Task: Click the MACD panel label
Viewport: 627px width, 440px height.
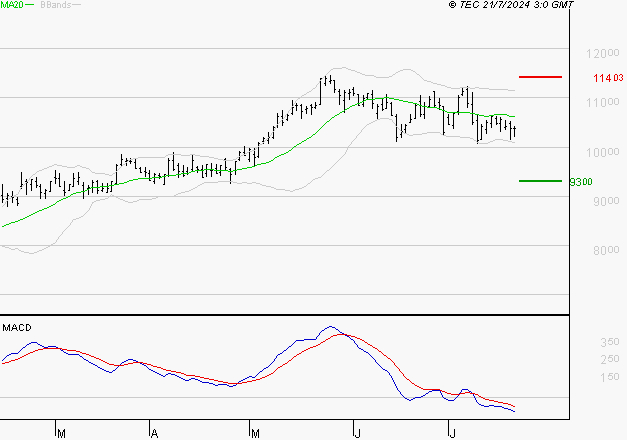Action: (17, 328)
